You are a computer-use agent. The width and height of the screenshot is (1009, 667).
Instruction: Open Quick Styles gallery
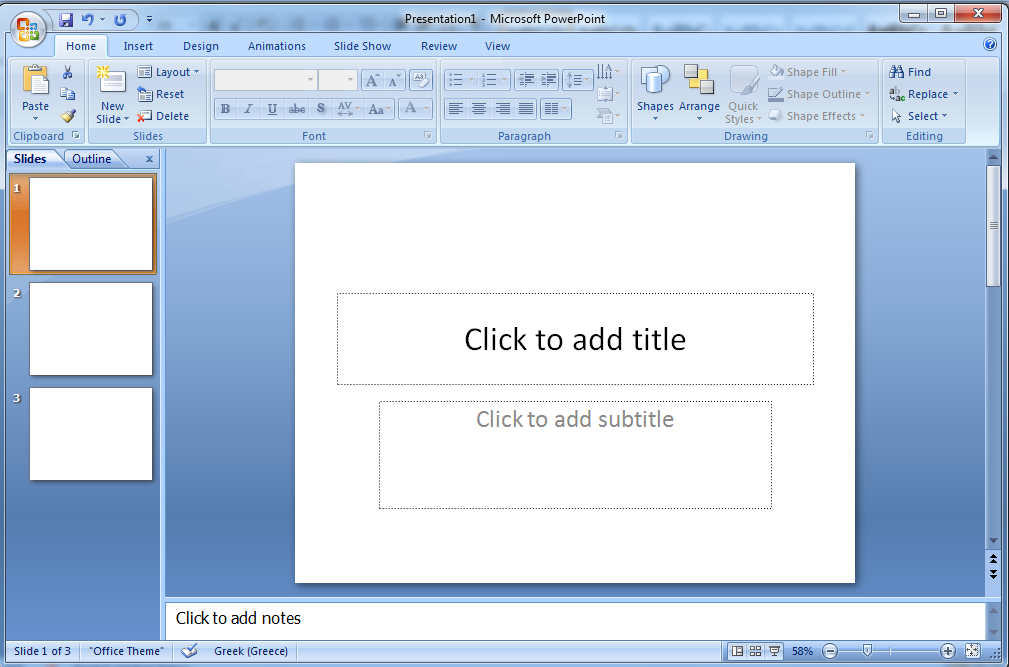click(x=743, y=94)
